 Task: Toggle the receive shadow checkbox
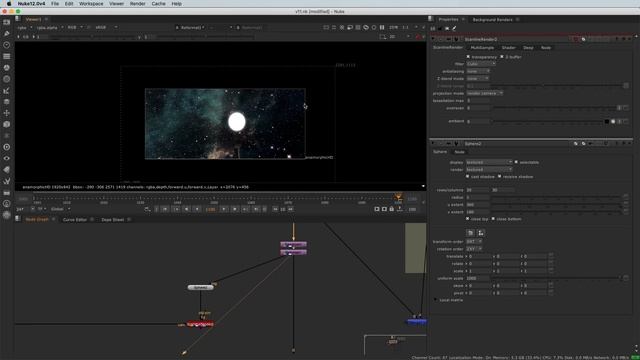[500, 176]
